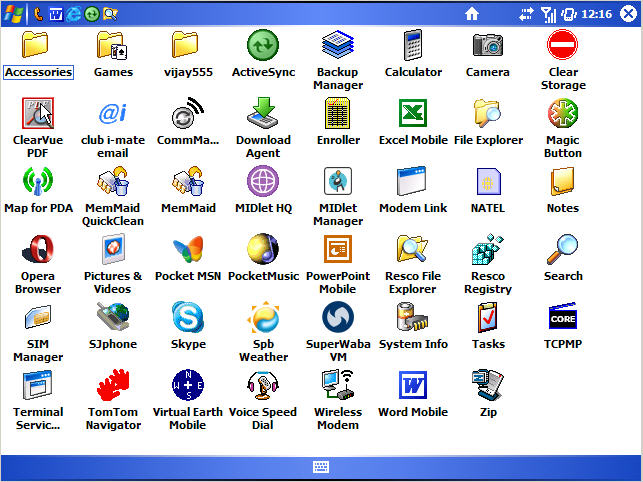This screenshot has height=482, width=643.
Task: Open the Games folder
Action: click(x=113, y=53)
